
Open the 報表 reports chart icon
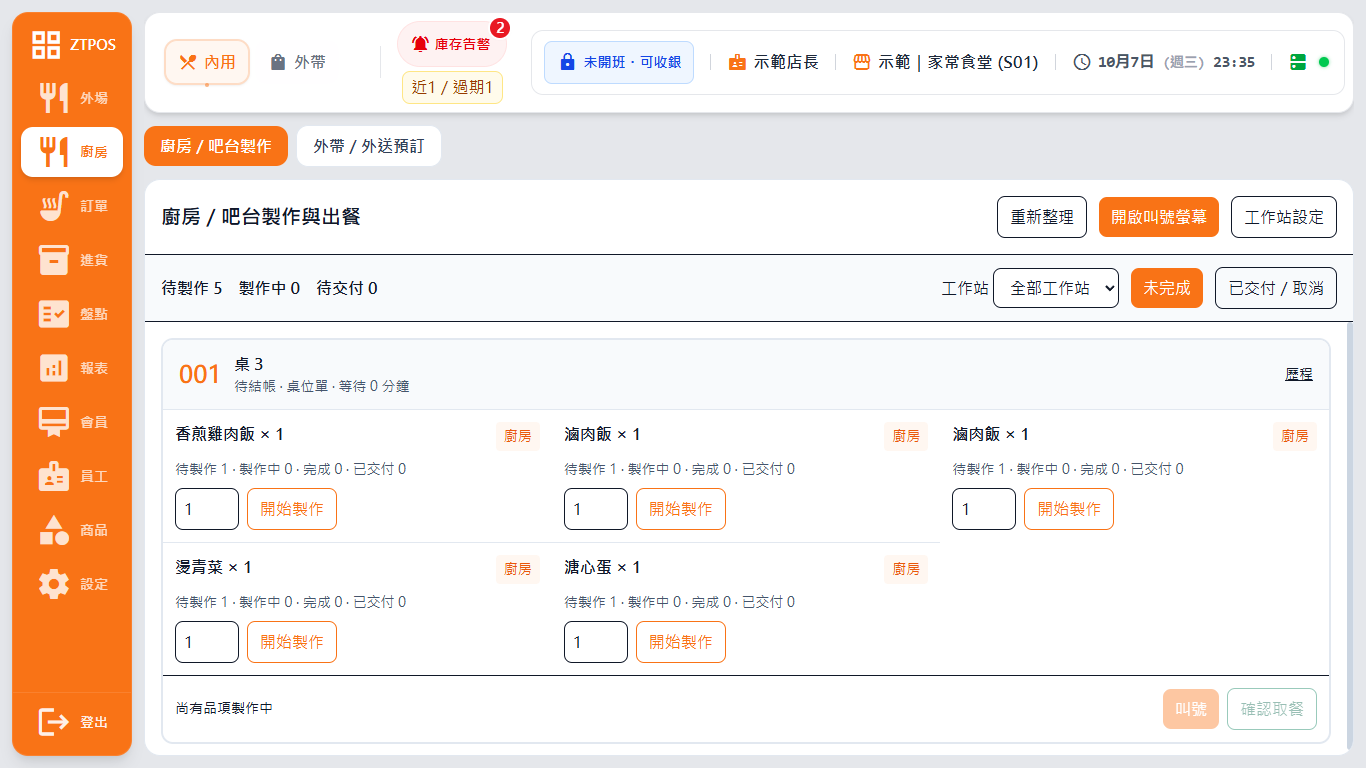(x=54, y=368)
